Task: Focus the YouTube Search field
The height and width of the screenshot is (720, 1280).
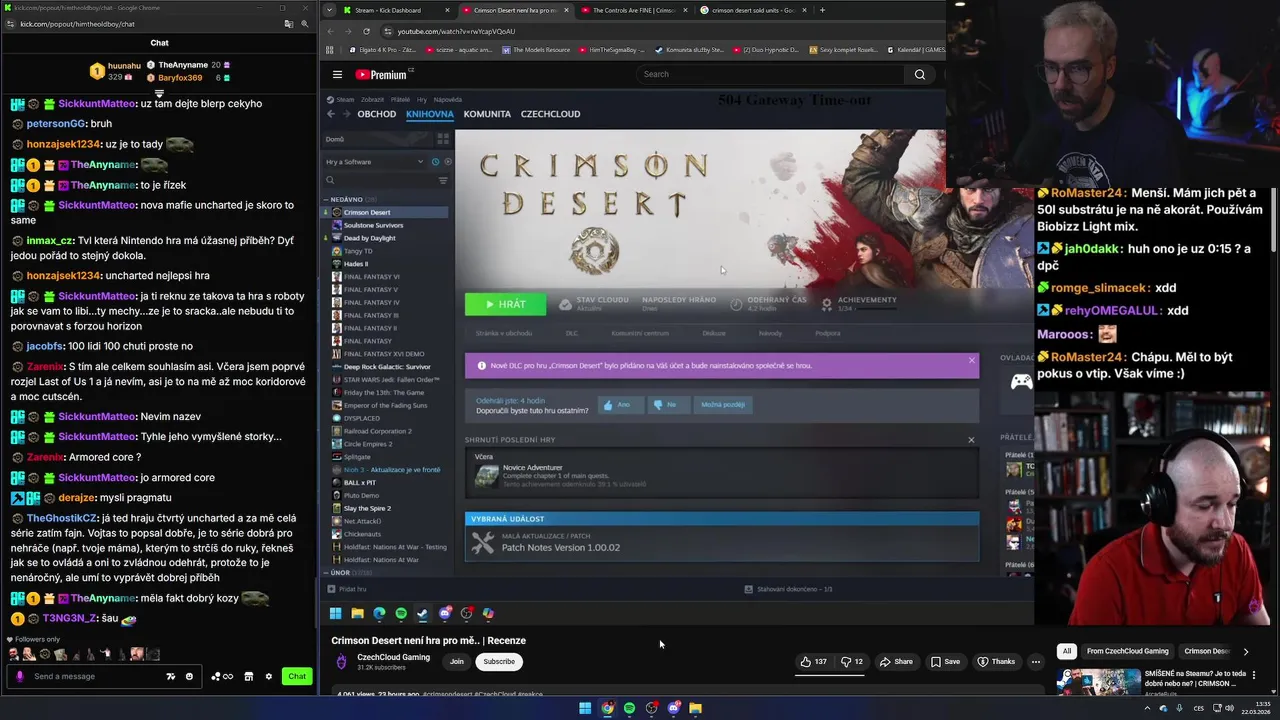Action: 770,74
